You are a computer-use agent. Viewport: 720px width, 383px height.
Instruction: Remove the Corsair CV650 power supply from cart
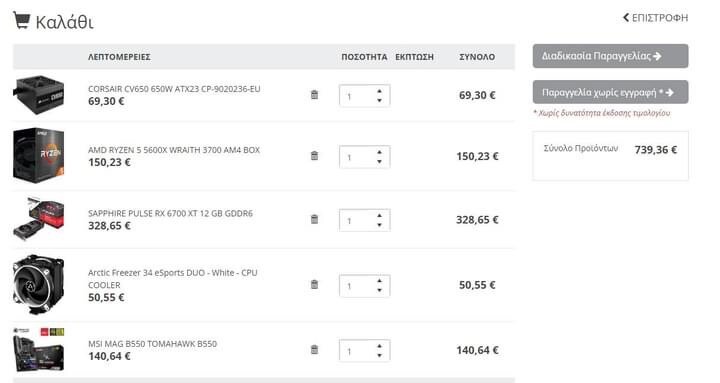(314, 95)
